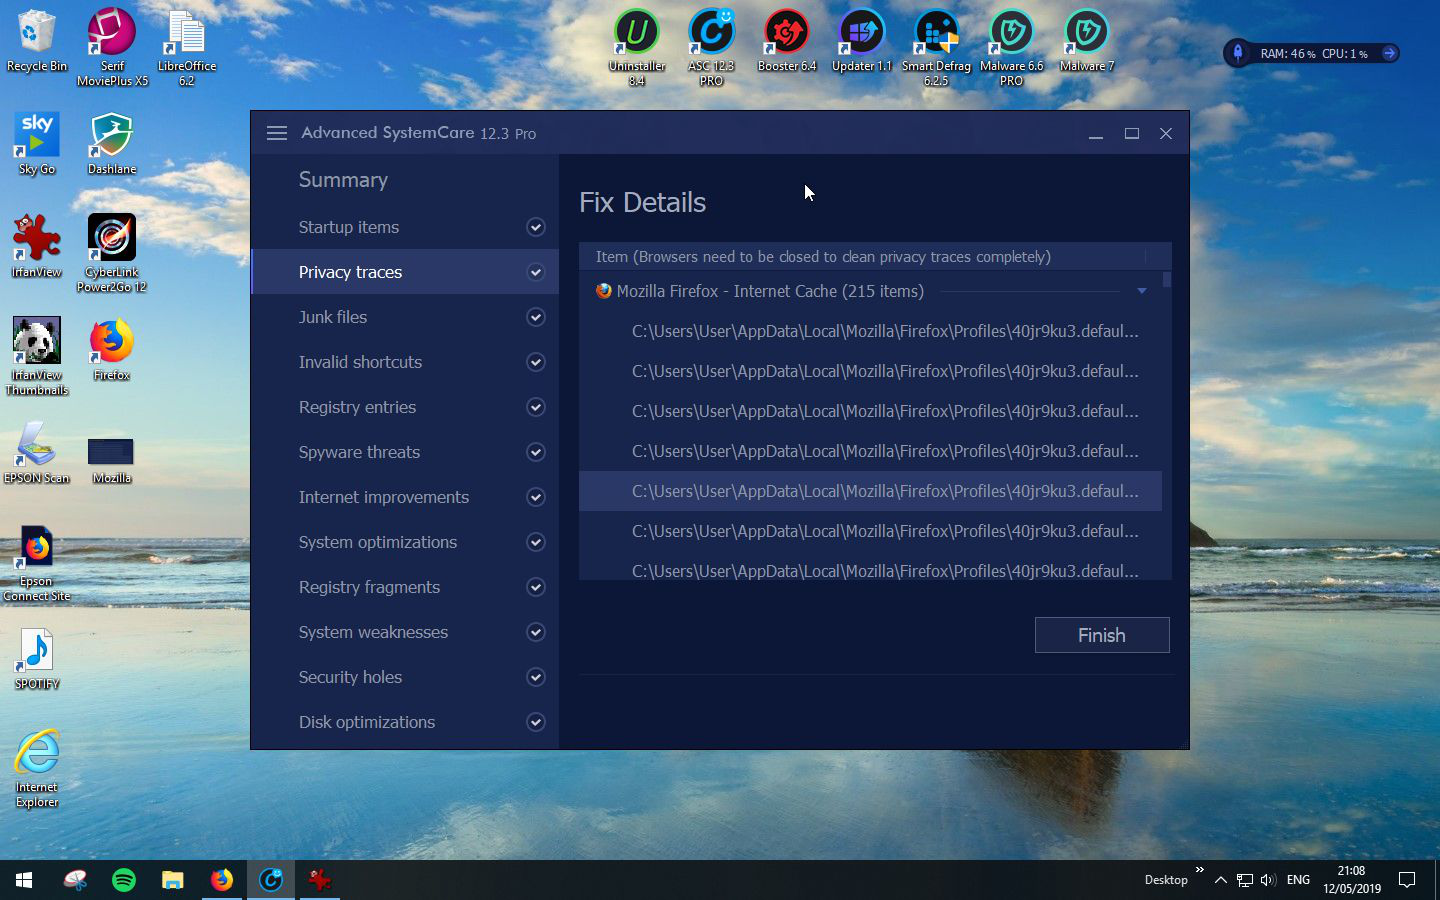Collapse Mozilla Firefox Internet Cache group arrow
Viewport: 1440px width, 900px height.
coord(1141,291)
